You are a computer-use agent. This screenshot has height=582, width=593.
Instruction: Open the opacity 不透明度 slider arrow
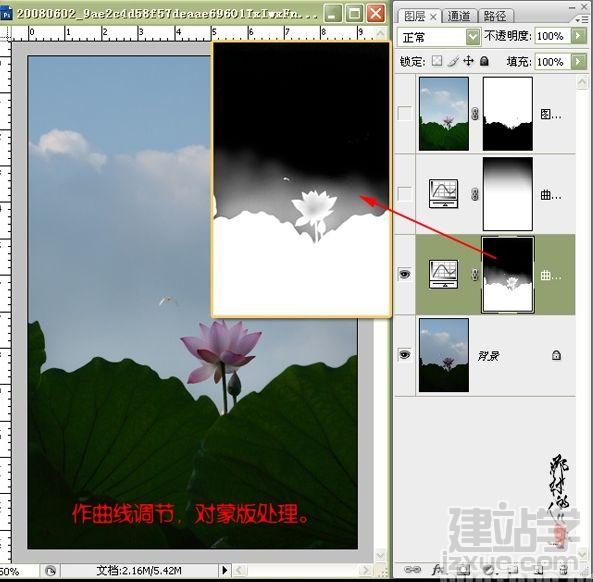click(x=578, y=36)
